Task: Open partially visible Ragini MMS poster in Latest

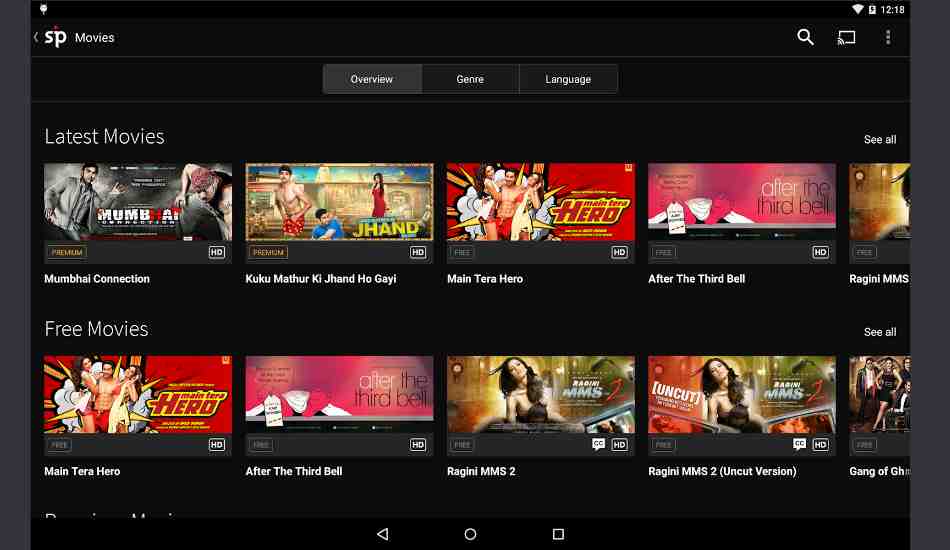Action: click(x=879, y=202)
